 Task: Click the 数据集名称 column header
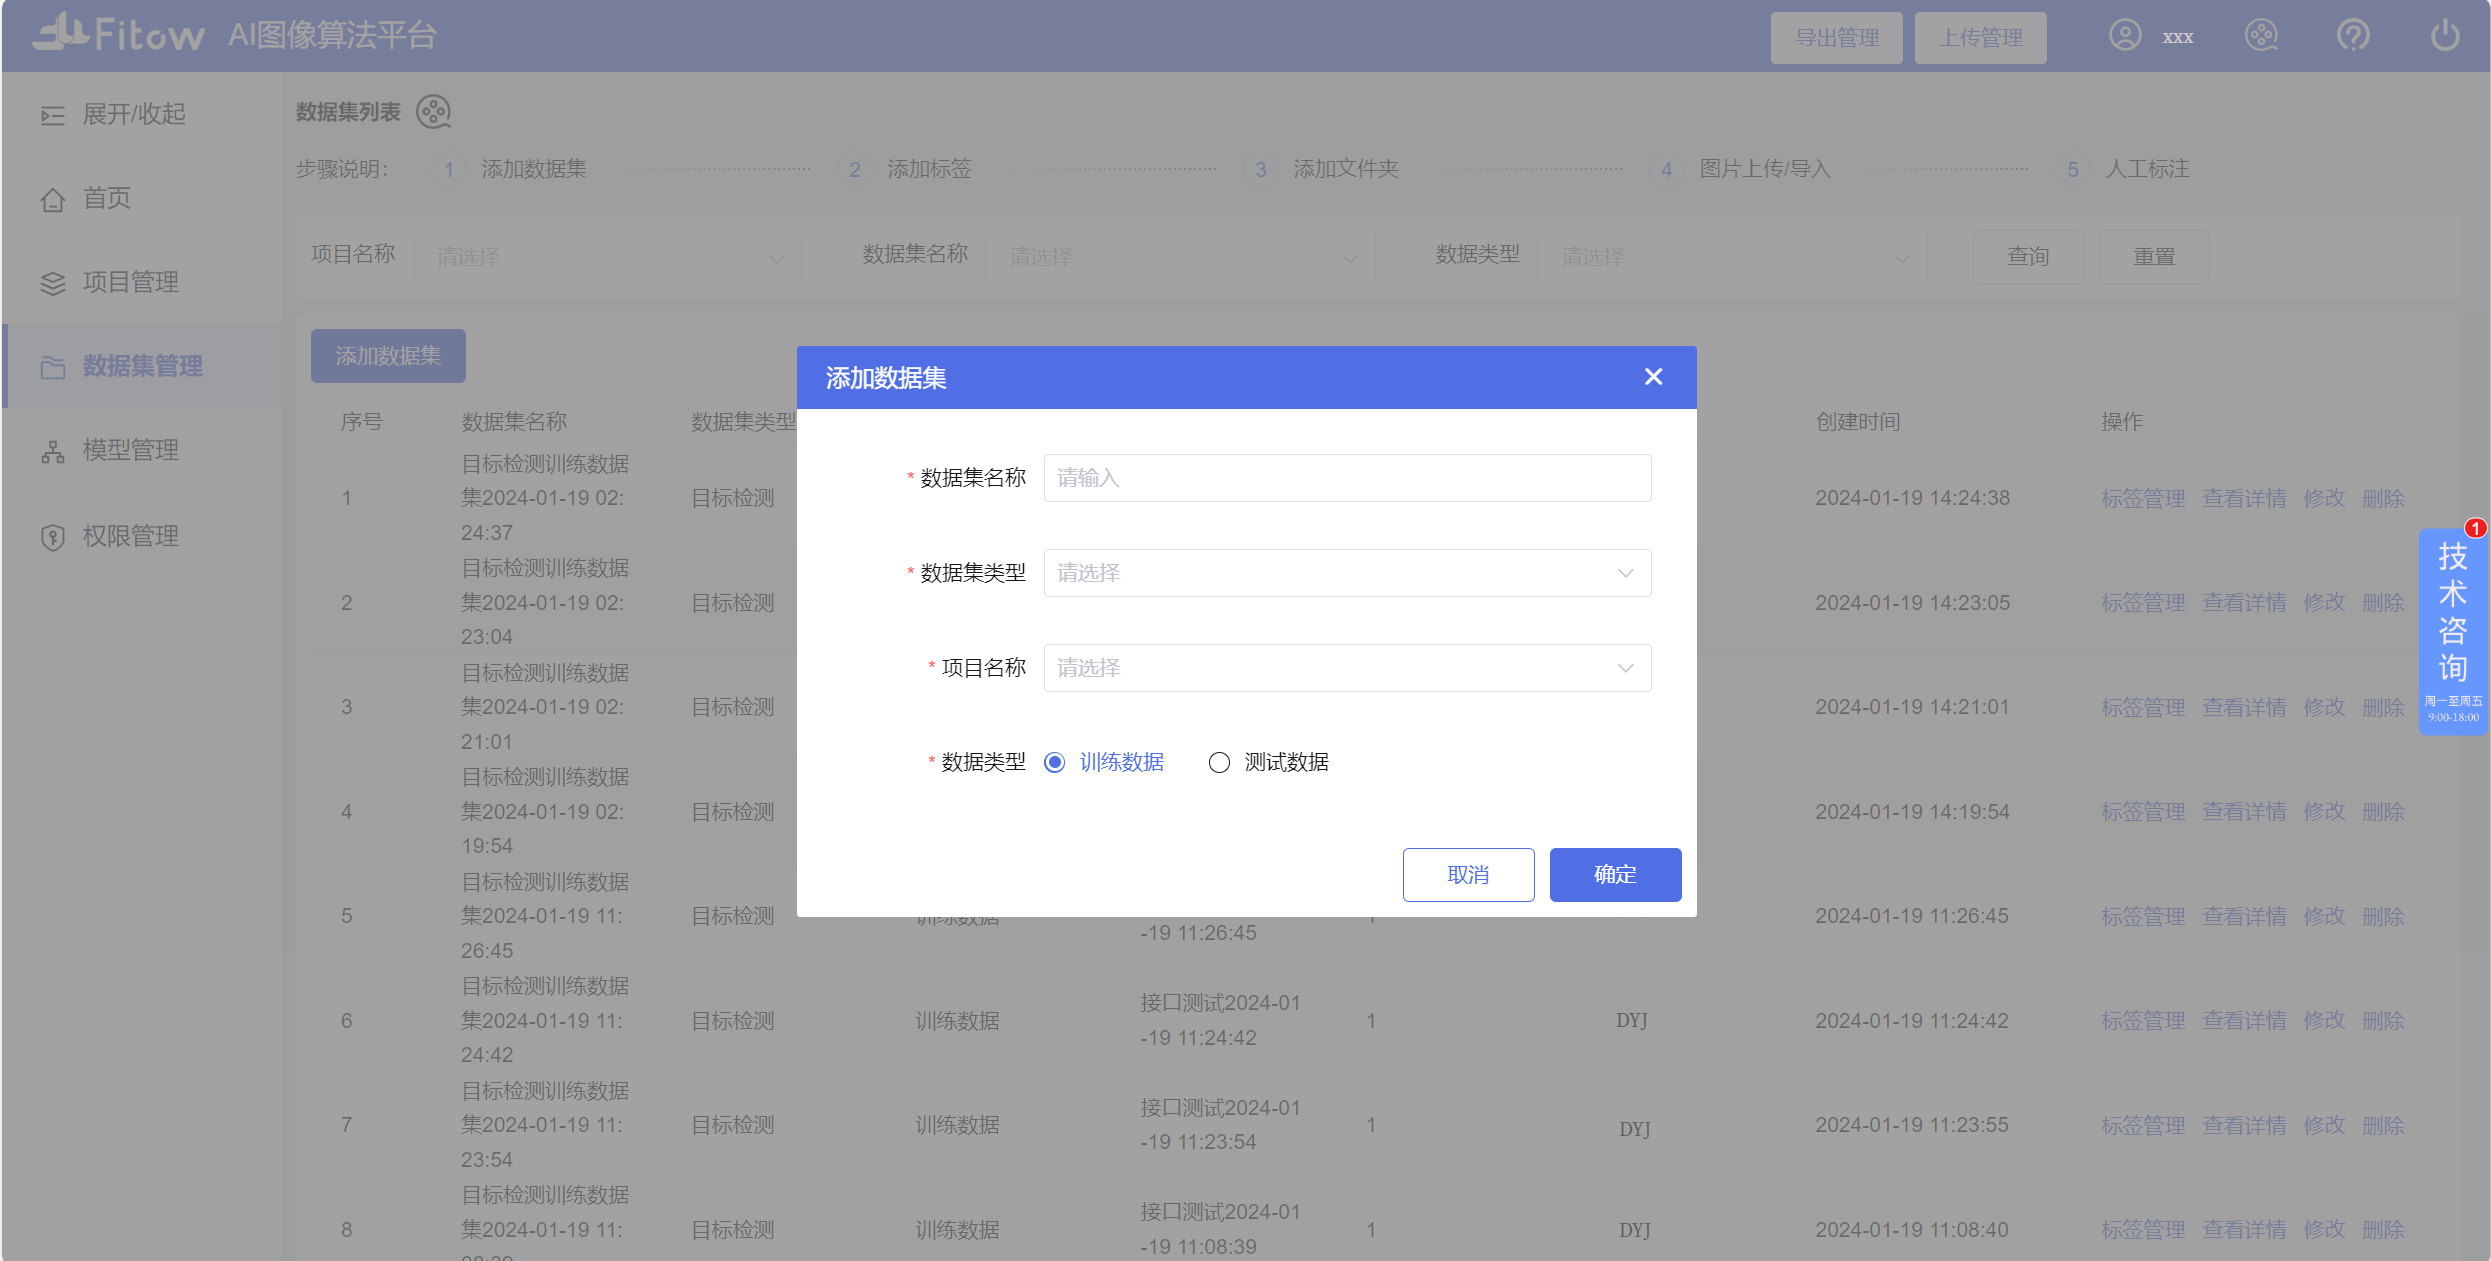(x=514, y=422)
